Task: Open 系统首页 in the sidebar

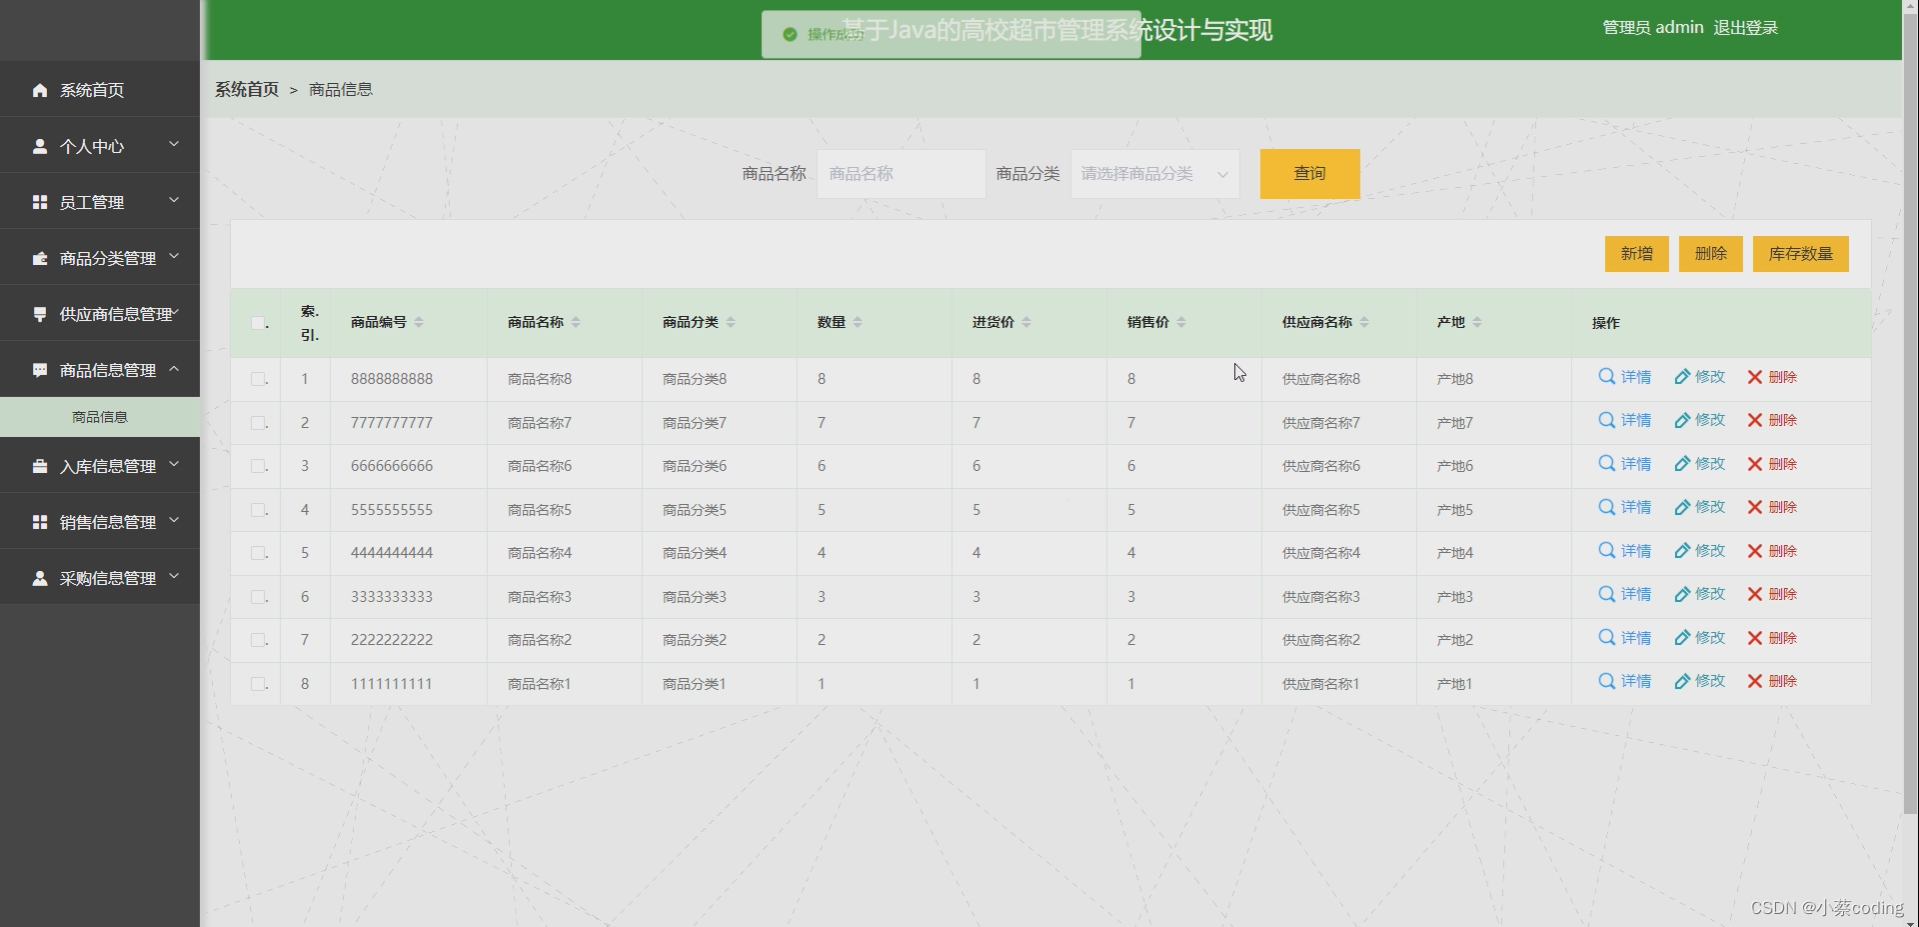Action: (100, 90)
